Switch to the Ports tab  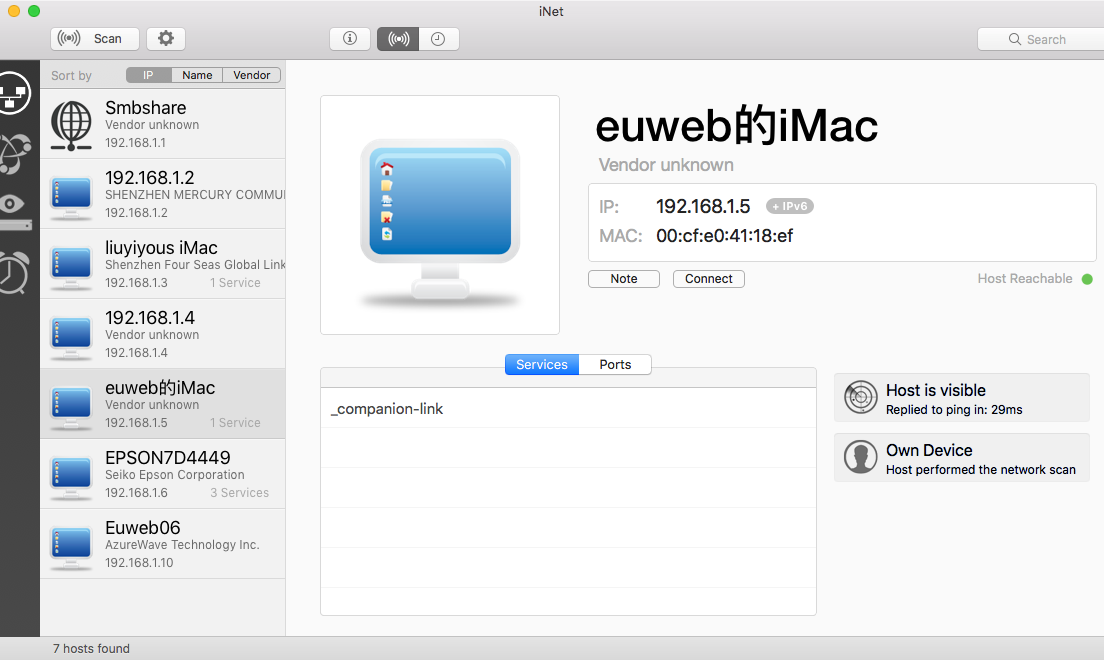tap(615, 364)
